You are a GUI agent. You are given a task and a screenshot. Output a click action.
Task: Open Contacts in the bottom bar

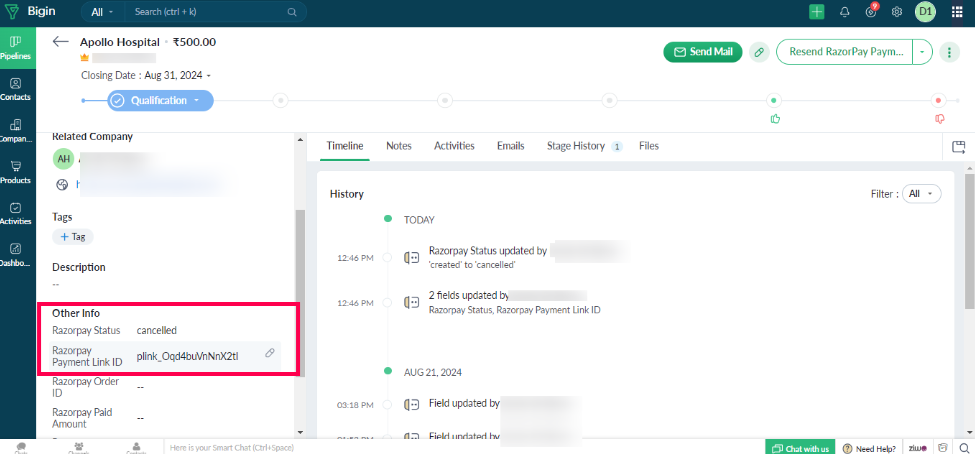click(137, 448)
